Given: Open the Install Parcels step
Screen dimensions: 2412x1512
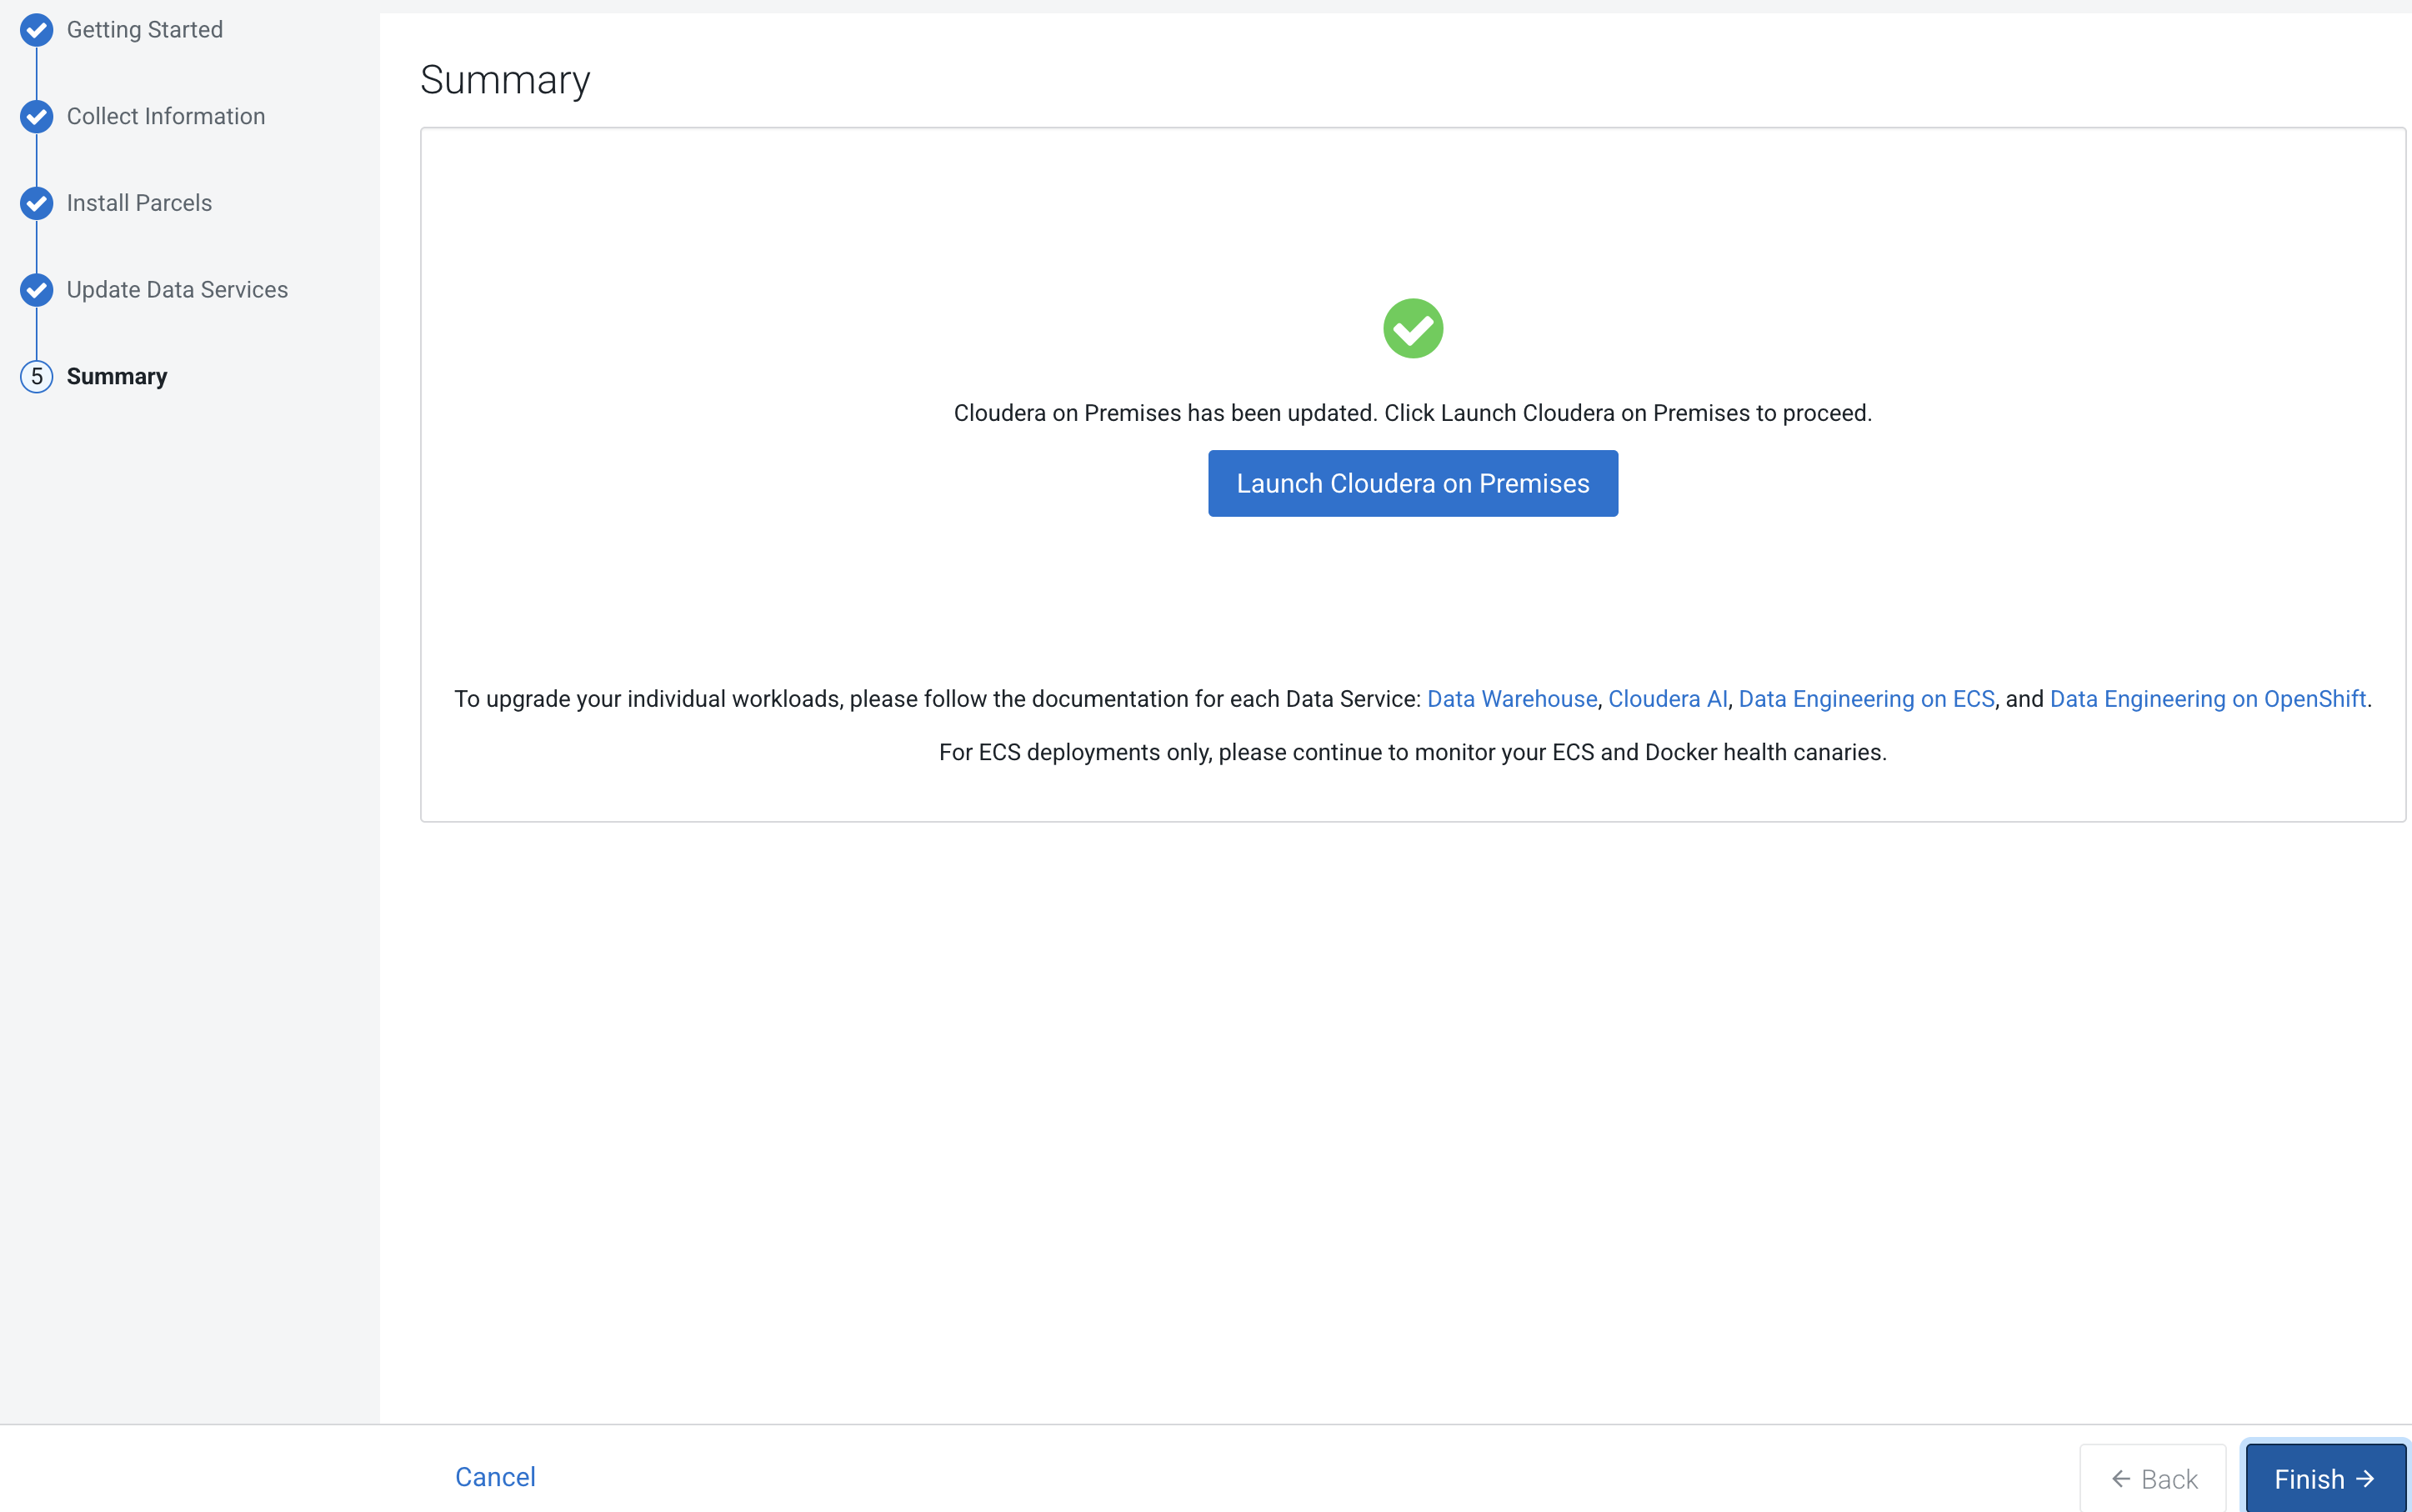Looking at the screenshot, I should (139, 203).
